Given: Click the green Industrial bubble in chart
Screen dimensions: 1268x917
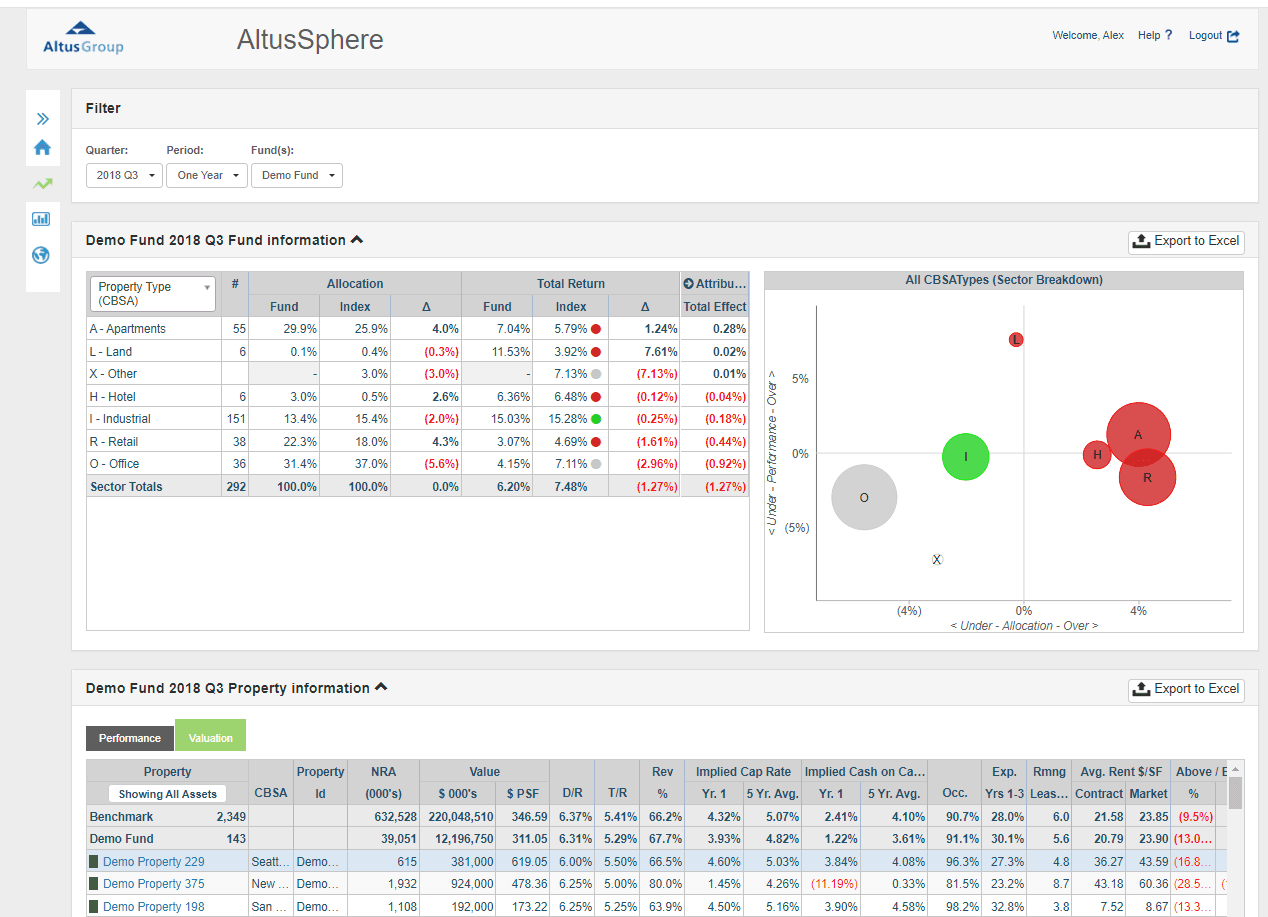Looking at the screenshot, I should (965, 457).
